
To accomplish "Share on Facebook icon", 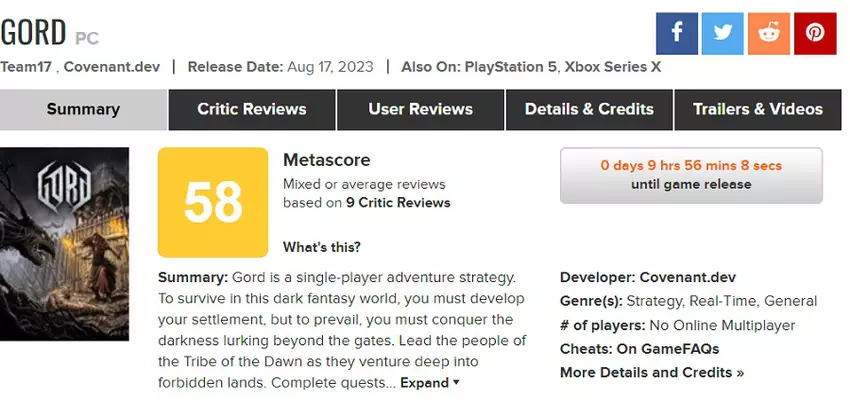I will (676, 33).
